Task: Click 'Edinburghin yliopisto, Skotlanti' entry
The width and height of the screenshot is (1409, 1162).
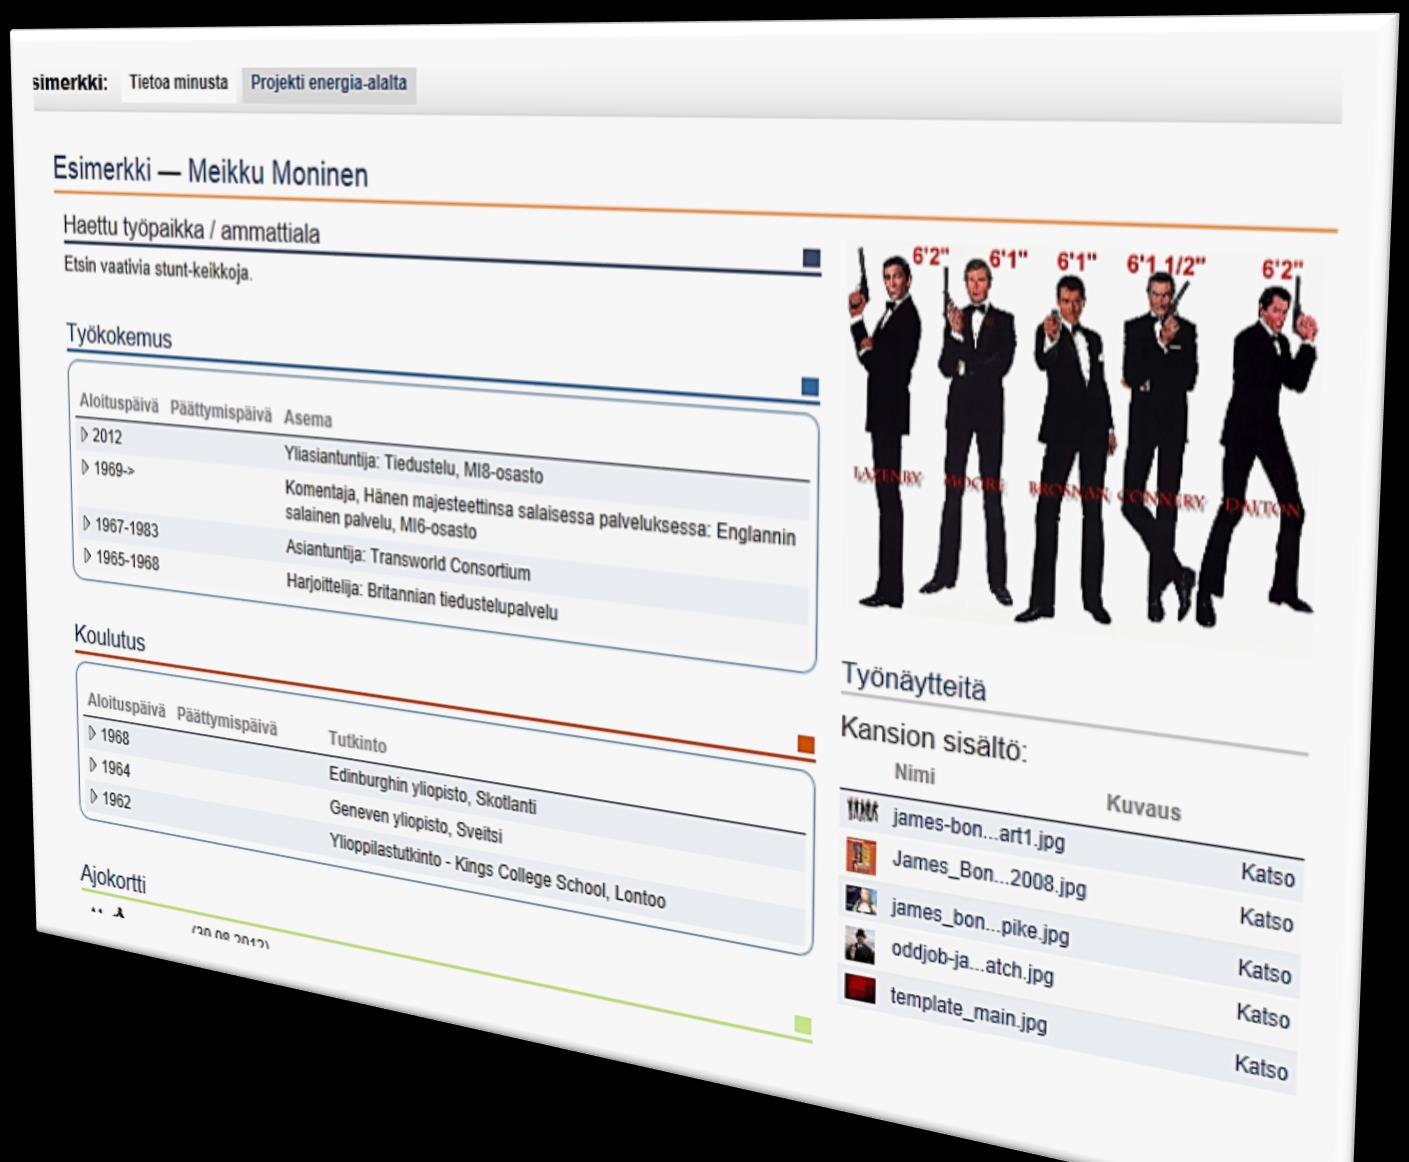Action: tap(433, 790)
